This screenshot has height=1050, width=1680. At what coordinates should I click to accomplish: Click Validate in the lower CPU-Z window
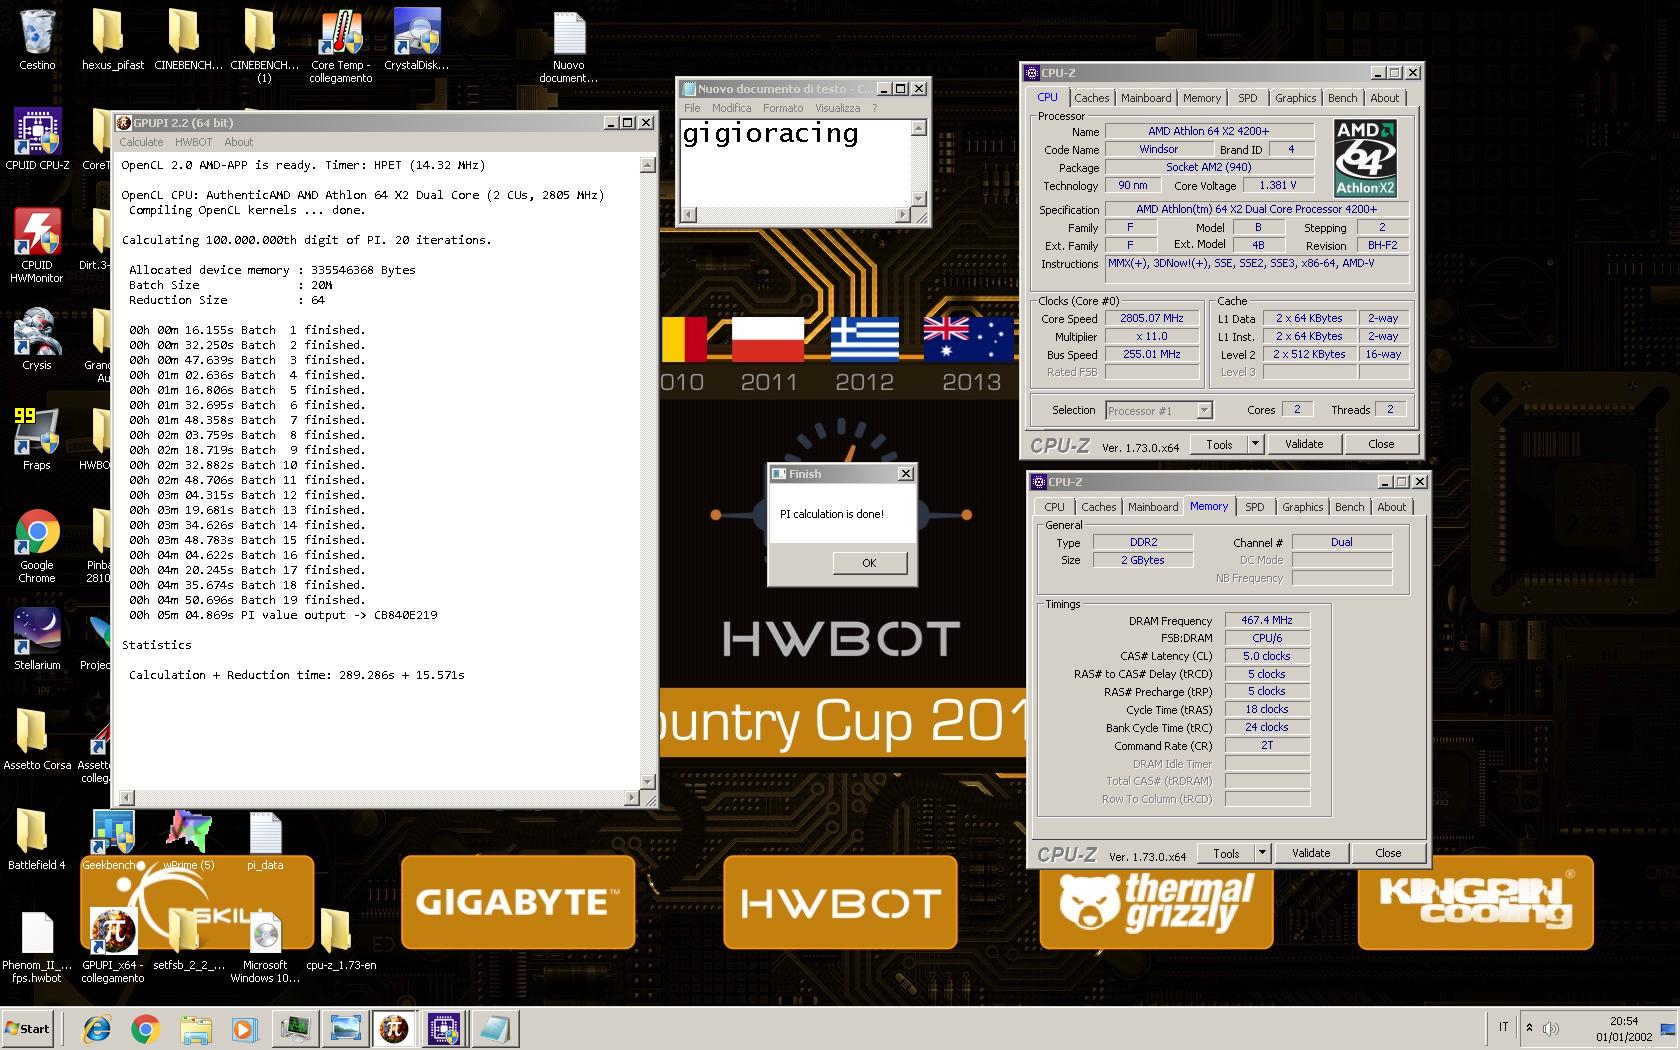pos(1311,853)
